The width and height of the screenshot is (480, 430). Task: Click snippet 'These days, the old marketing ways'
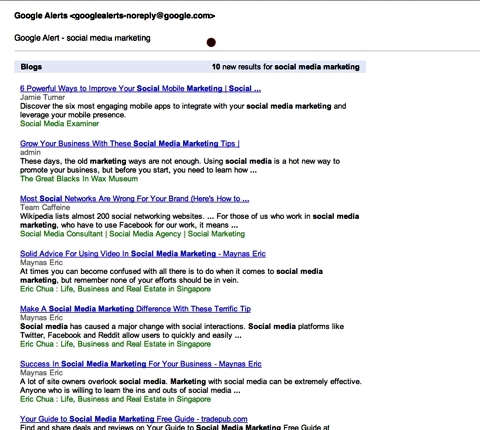pos(180,166)
